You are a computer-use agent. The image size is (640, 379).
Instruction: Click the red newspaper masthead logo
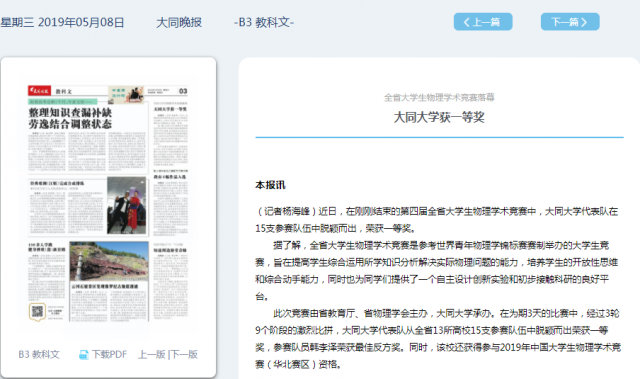click(39, 91)
